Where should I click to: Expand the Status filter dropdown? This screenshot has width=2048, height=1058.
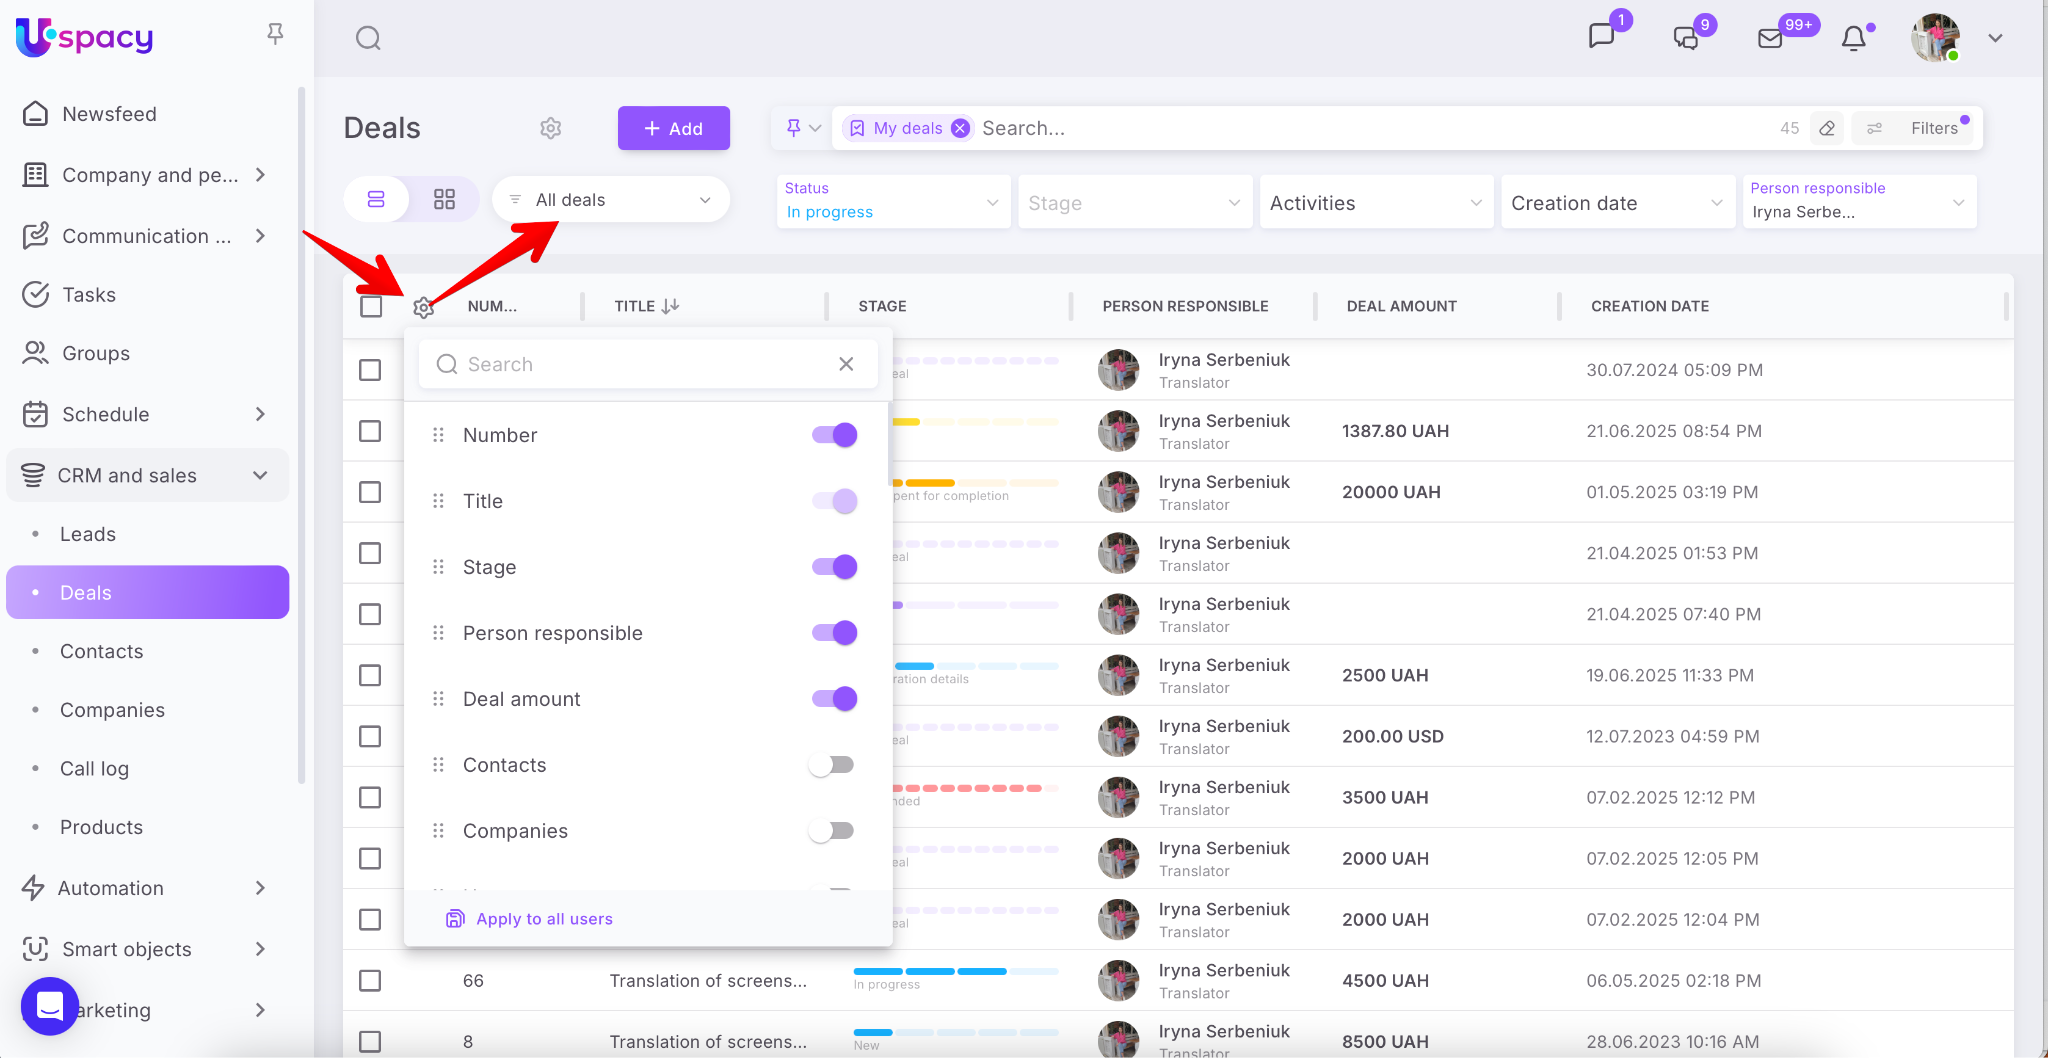pyautogui.click(x=892, y=202)
